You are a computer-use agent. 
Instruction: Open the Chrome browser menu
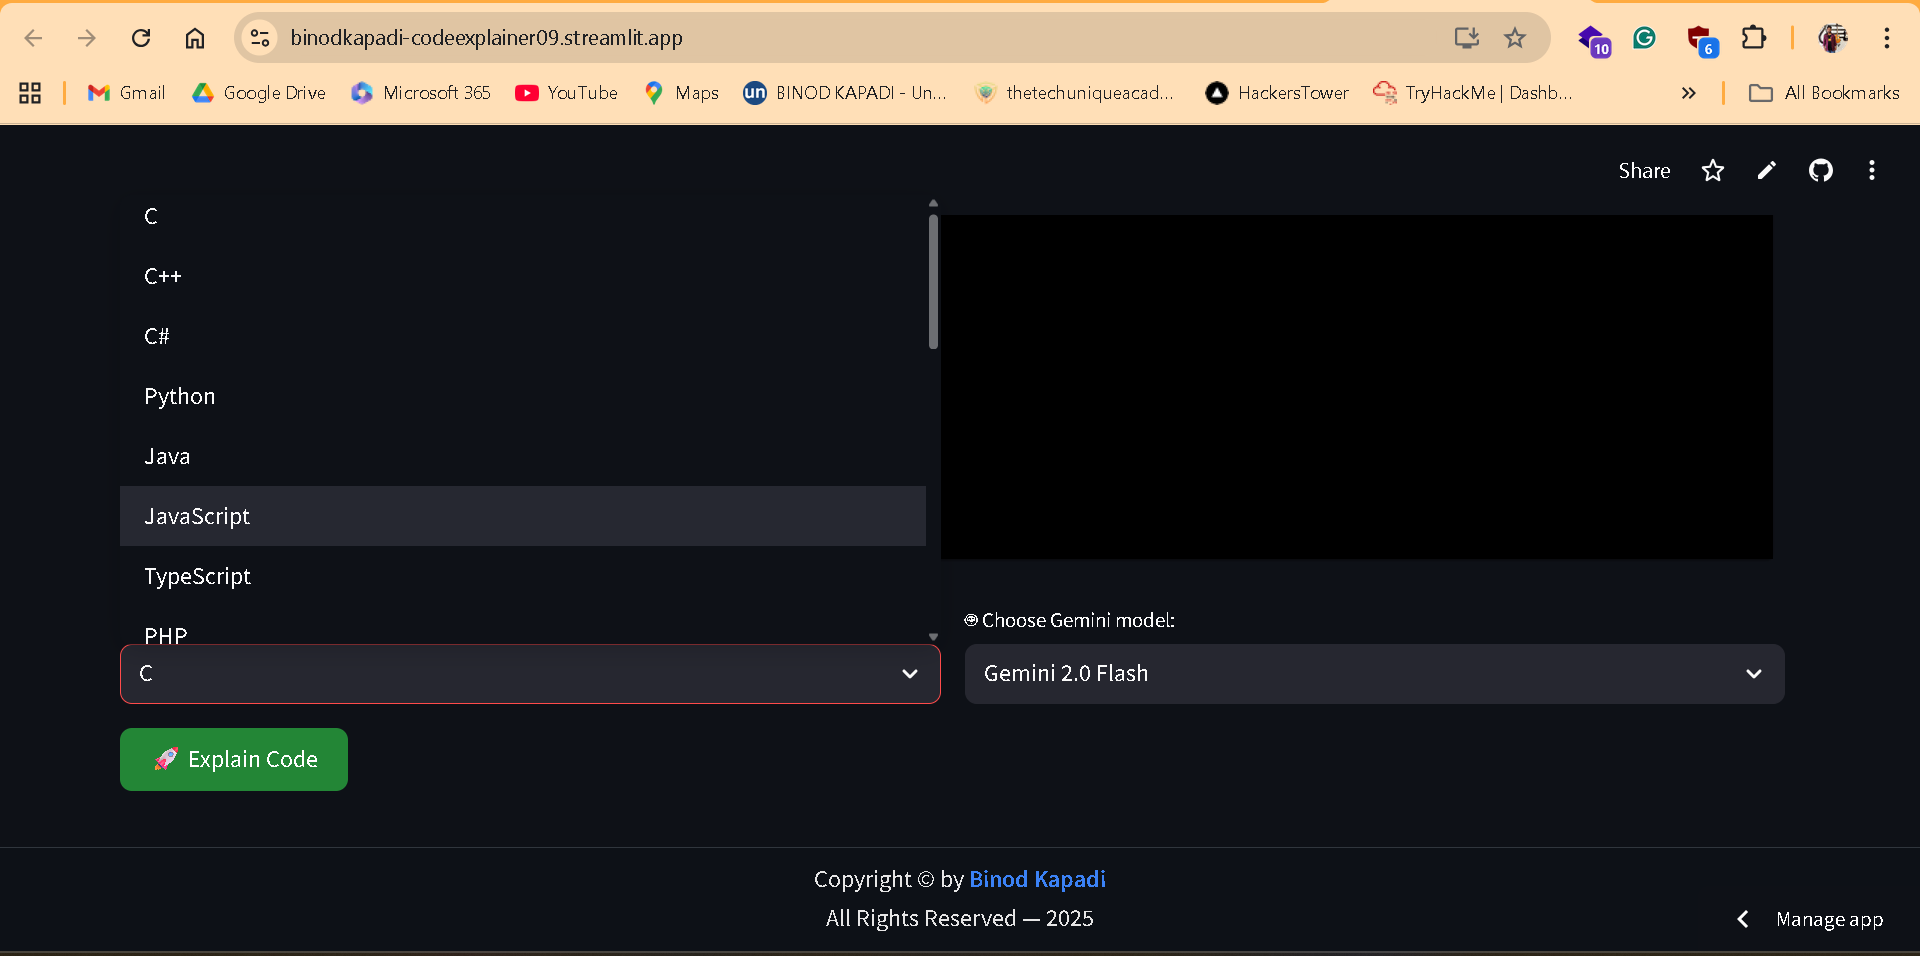click(x=1888, y=38)
